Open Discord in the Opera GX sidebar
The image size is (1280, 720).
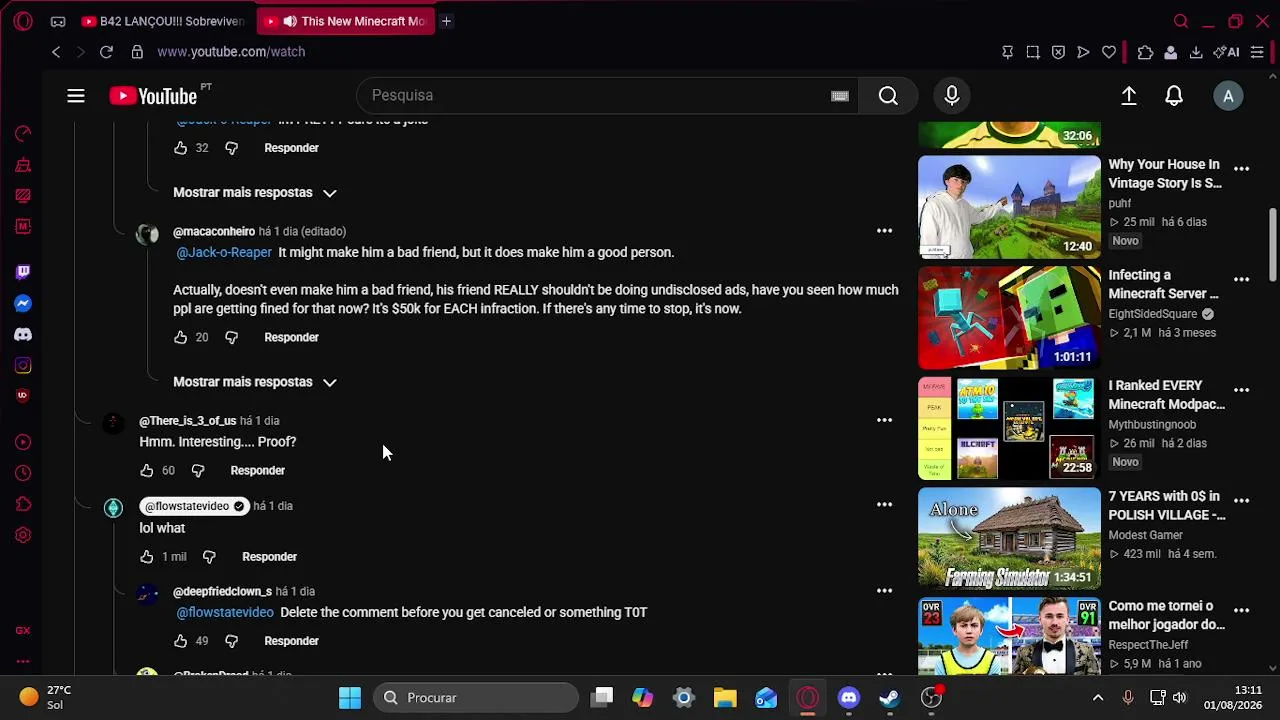(x=23, y=334)
